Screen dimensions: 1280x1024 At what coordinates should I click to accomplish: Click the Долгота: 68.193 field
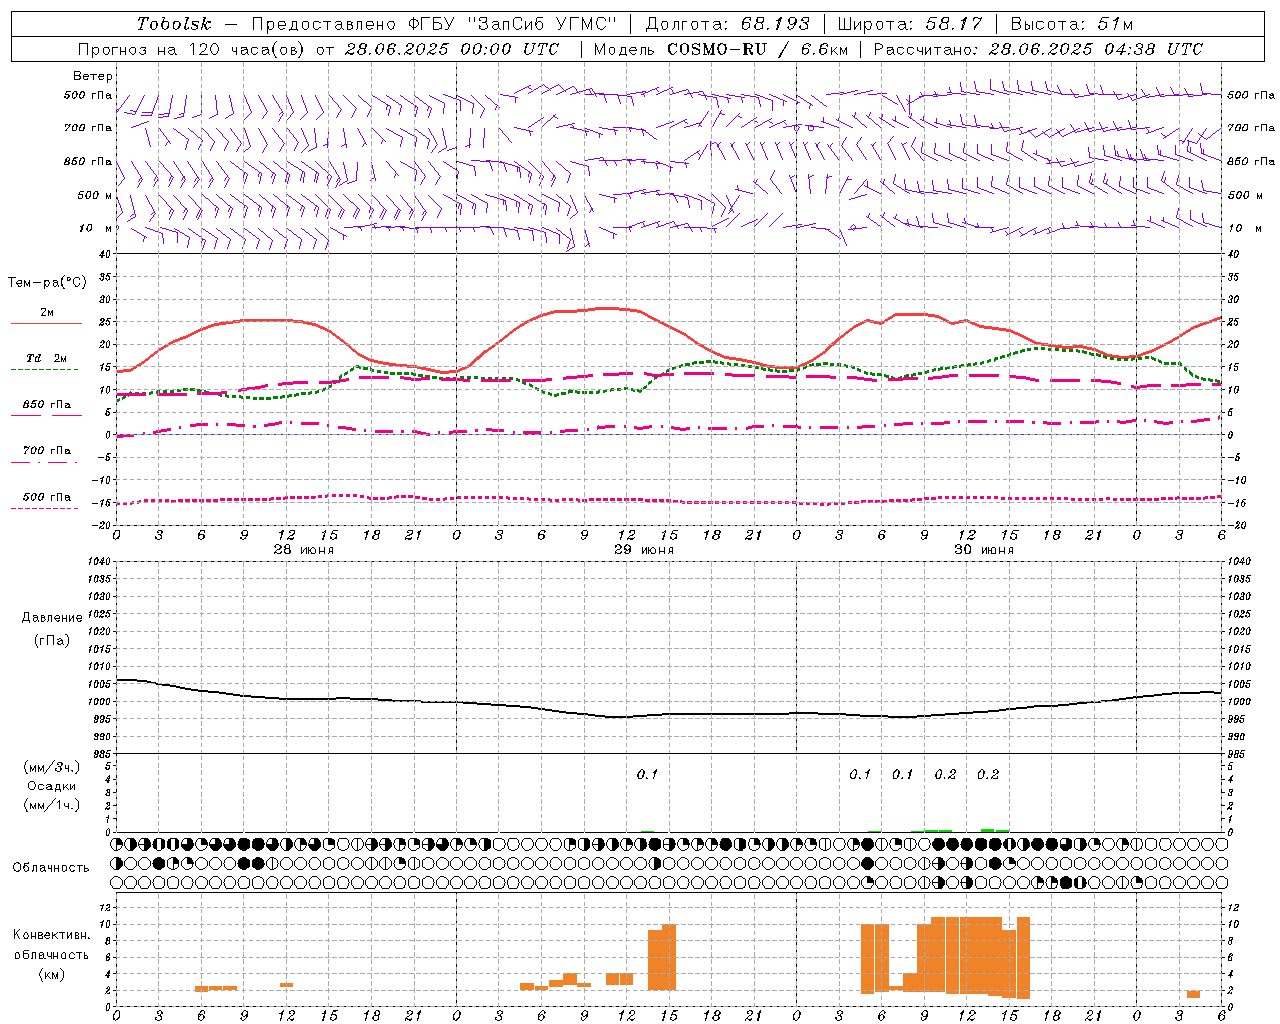point(727,24)
